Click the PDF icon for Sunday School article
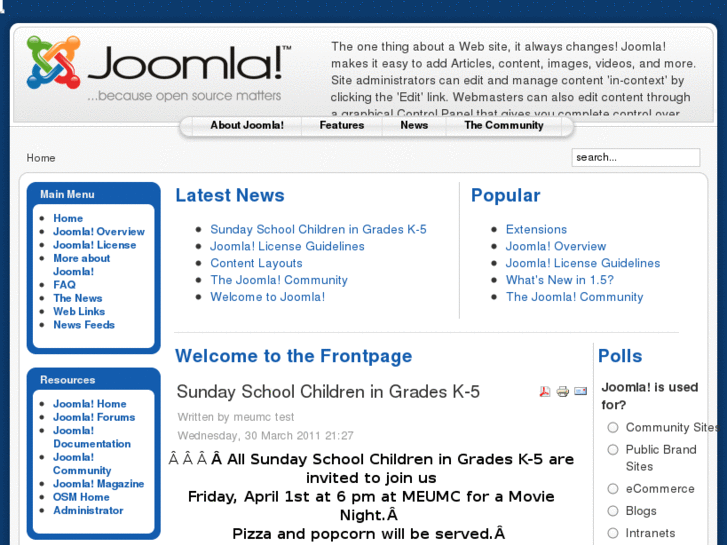Viewport: 727px width, 545px height. pos(544,391)
